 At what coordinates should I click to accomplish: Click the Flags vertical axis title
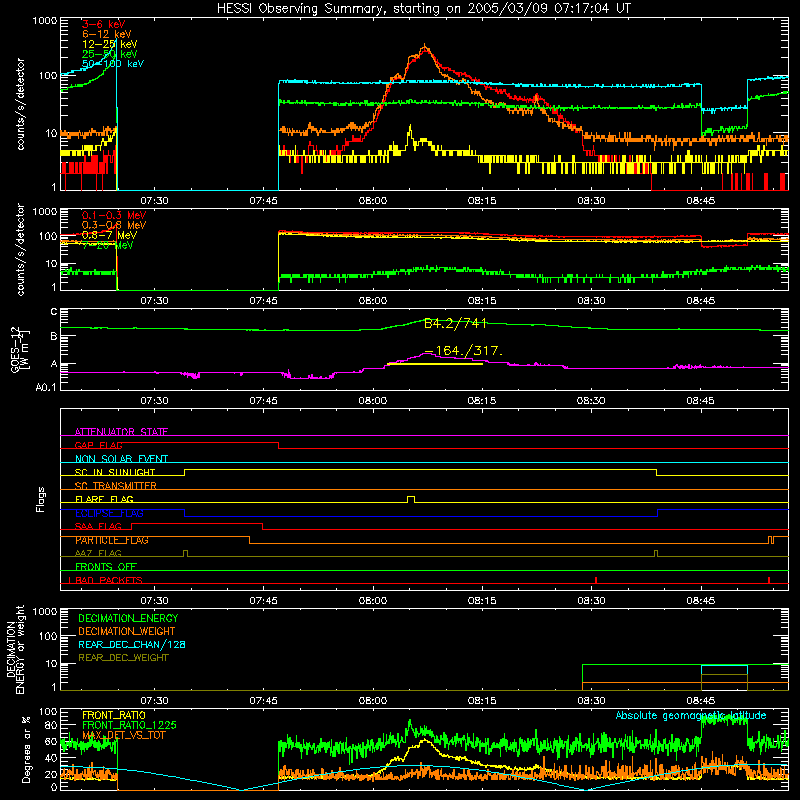41,499
